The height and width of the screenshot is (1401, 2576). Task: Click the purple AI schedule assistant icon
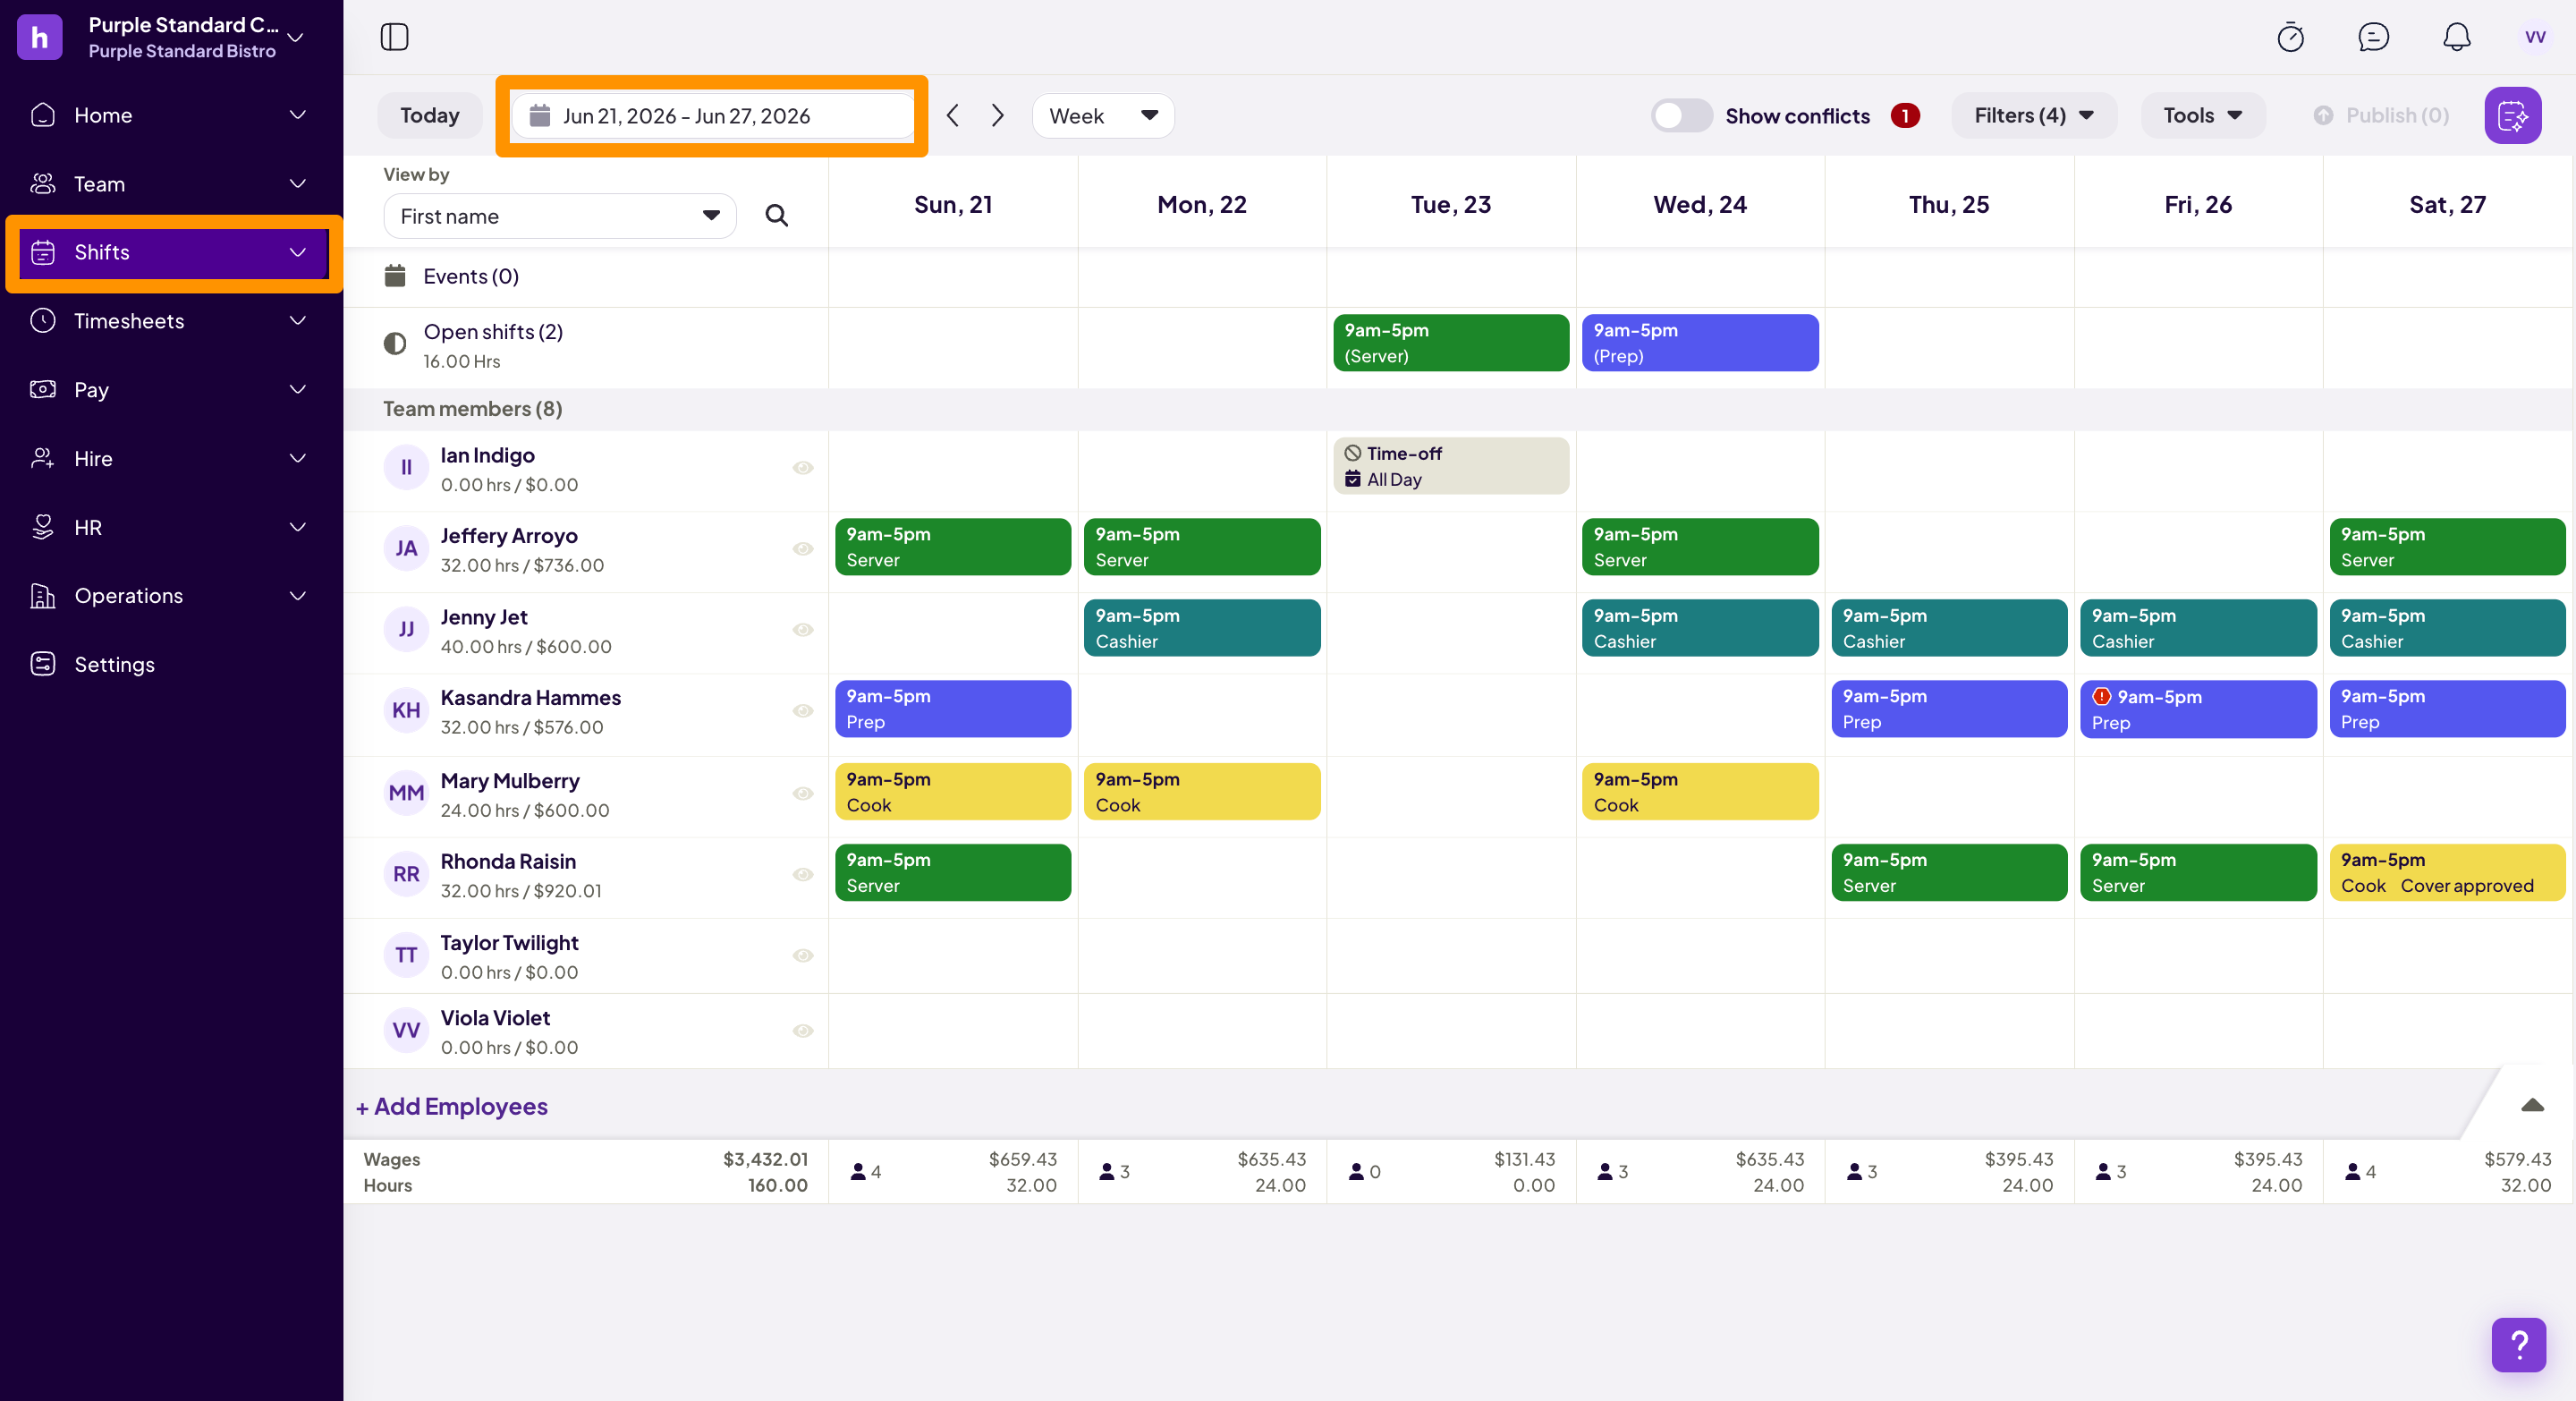pos(2512,116)
